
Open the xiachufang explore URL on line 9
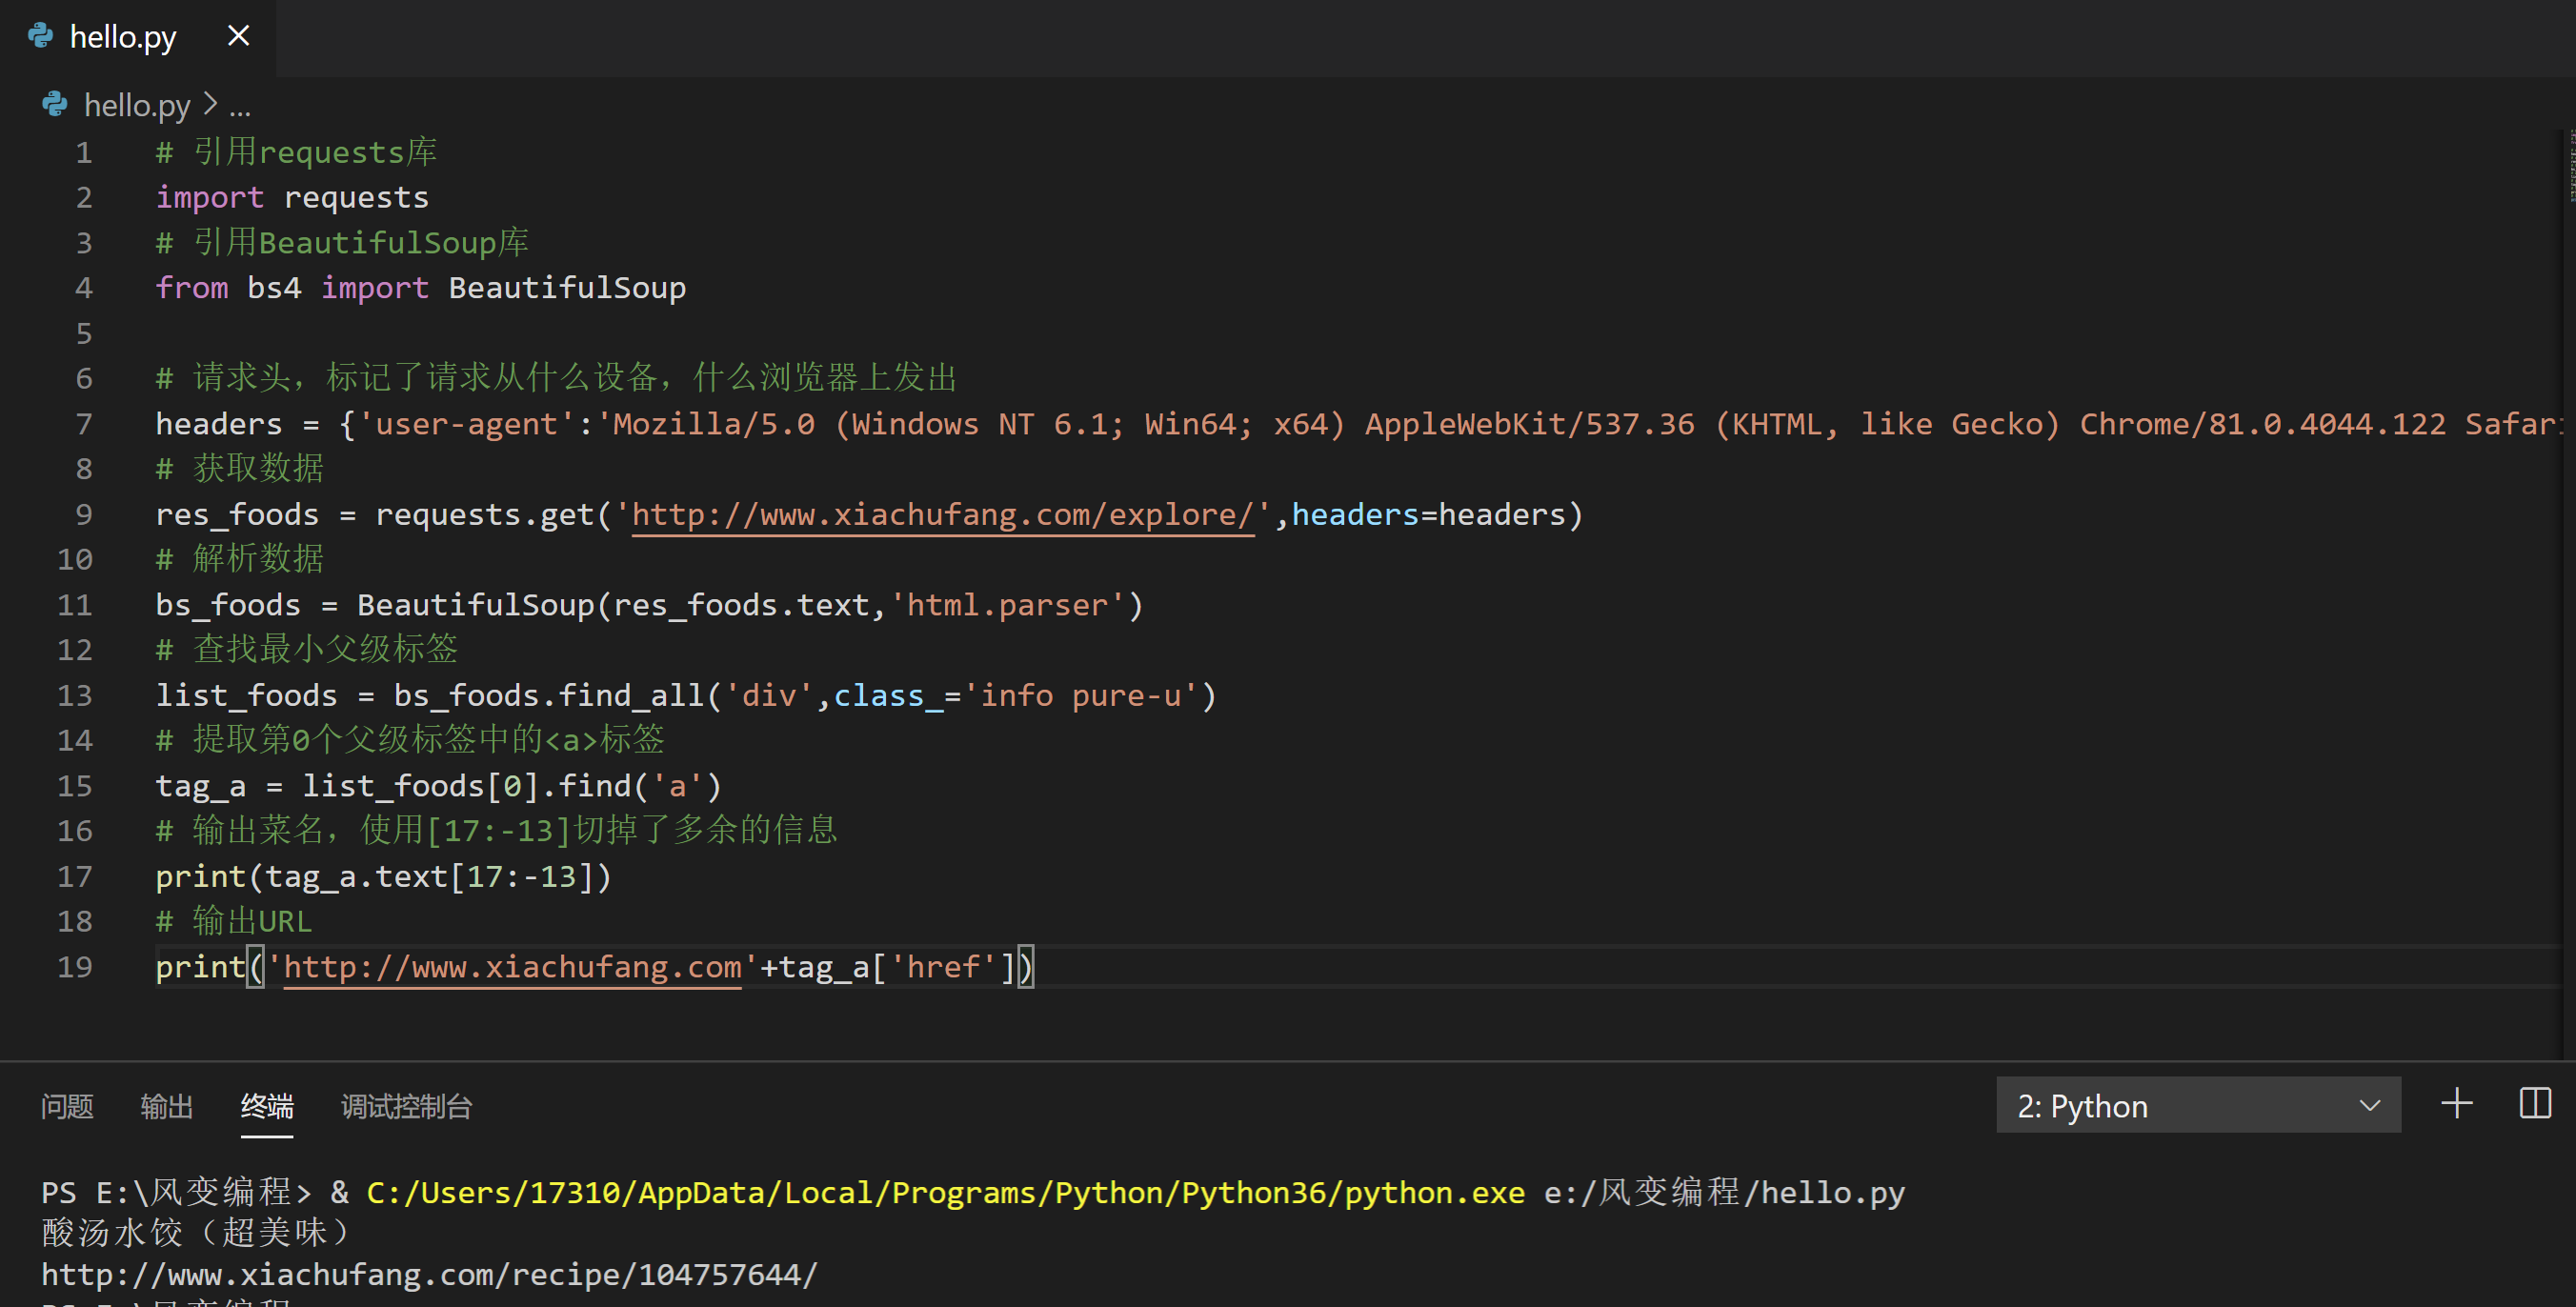tap(943, 514)
